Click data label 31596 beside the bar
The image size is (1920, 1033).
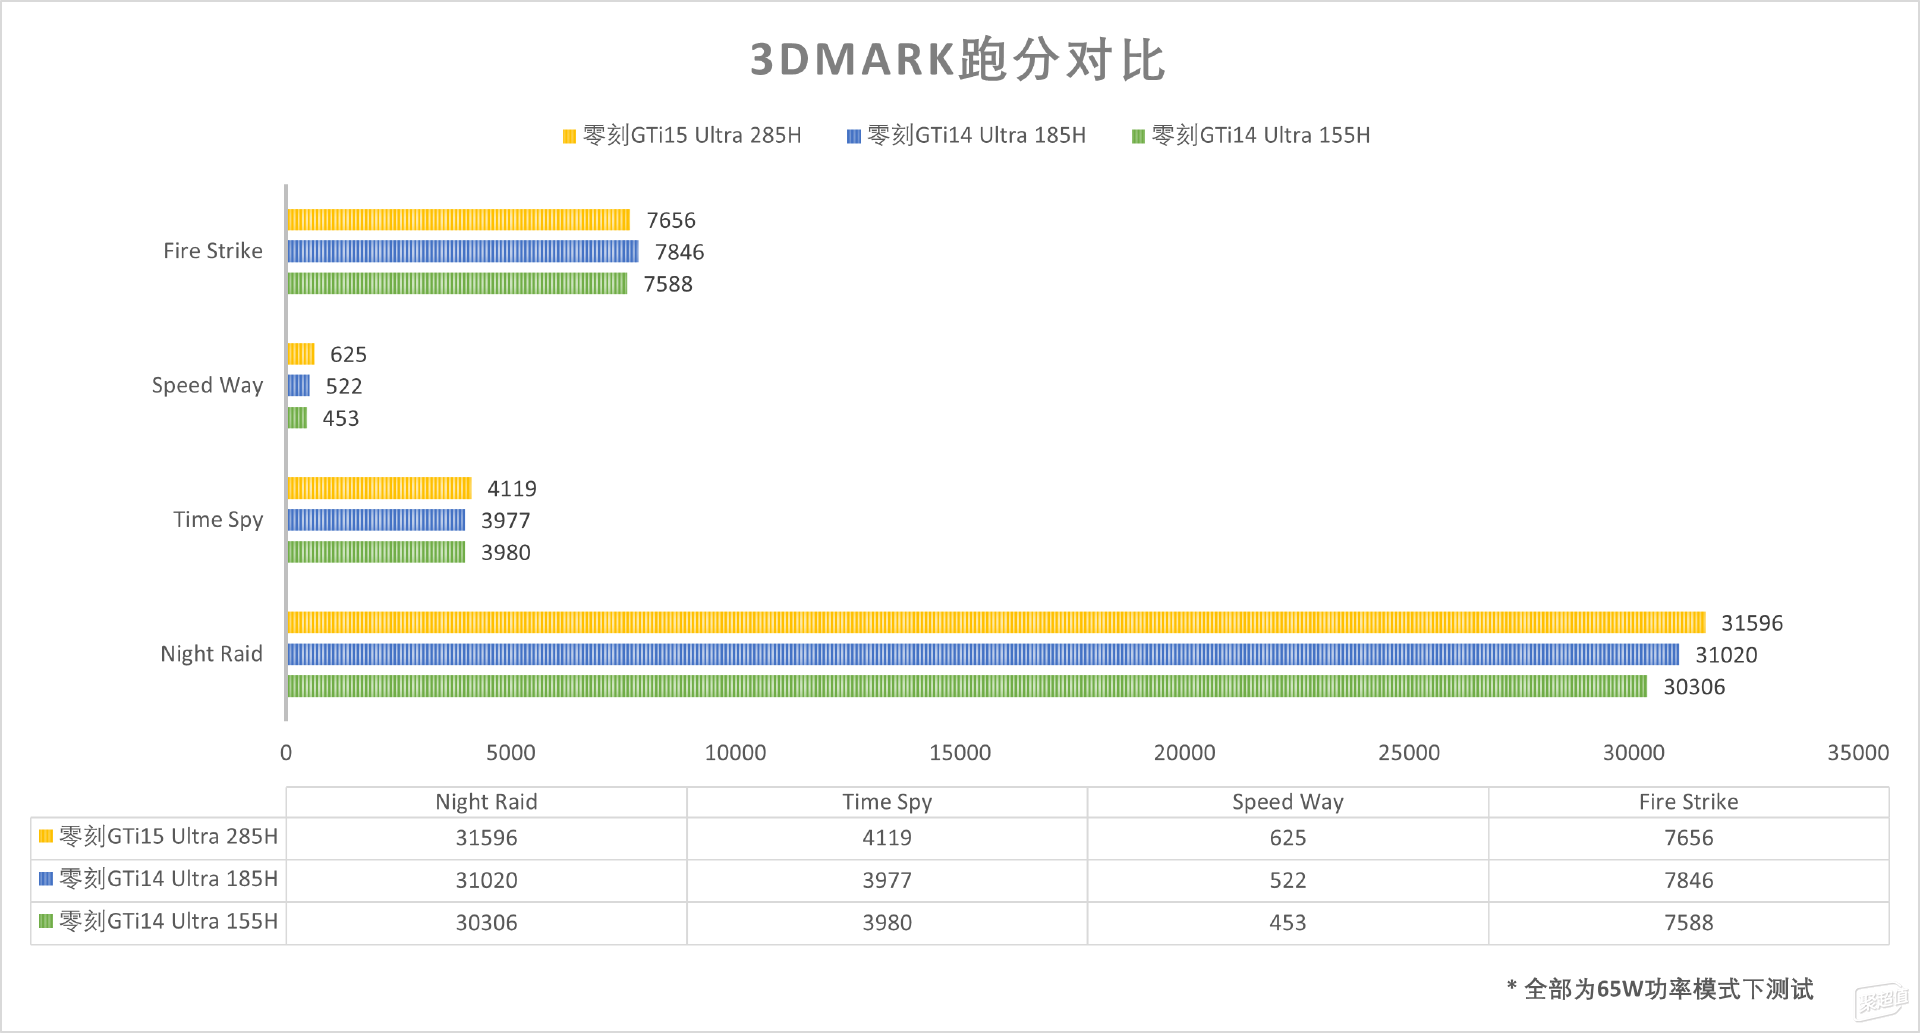click(1752, 624)
